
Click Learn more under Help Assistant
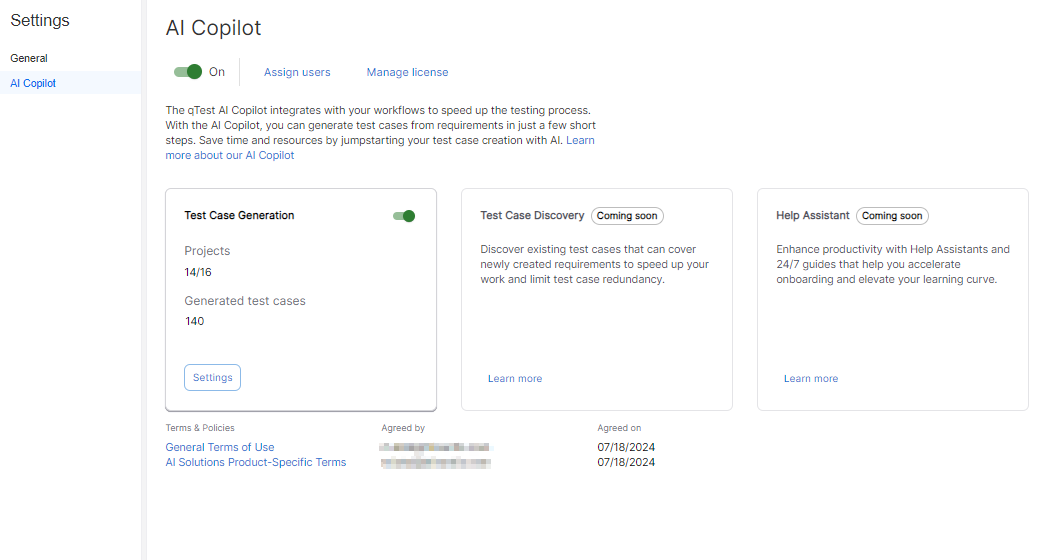coord(811,379)
